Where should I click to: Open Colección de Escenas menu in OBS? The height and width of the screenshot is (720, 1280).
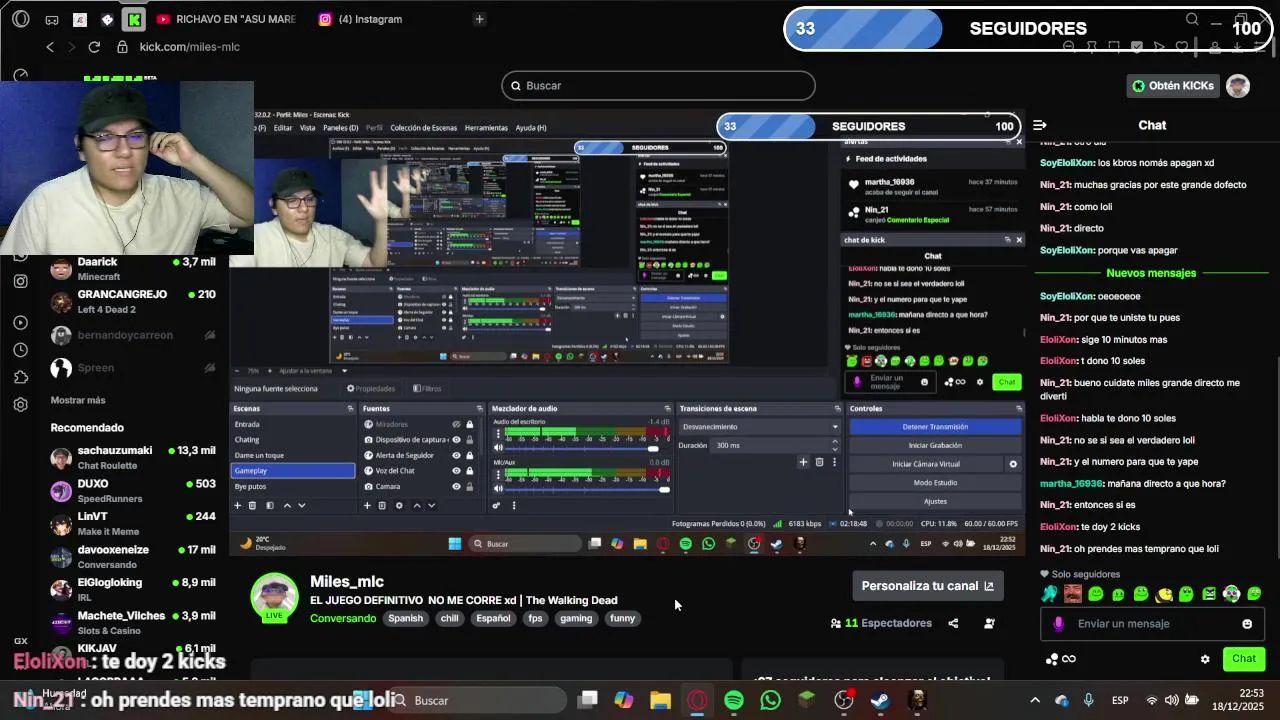pos(424,128)
